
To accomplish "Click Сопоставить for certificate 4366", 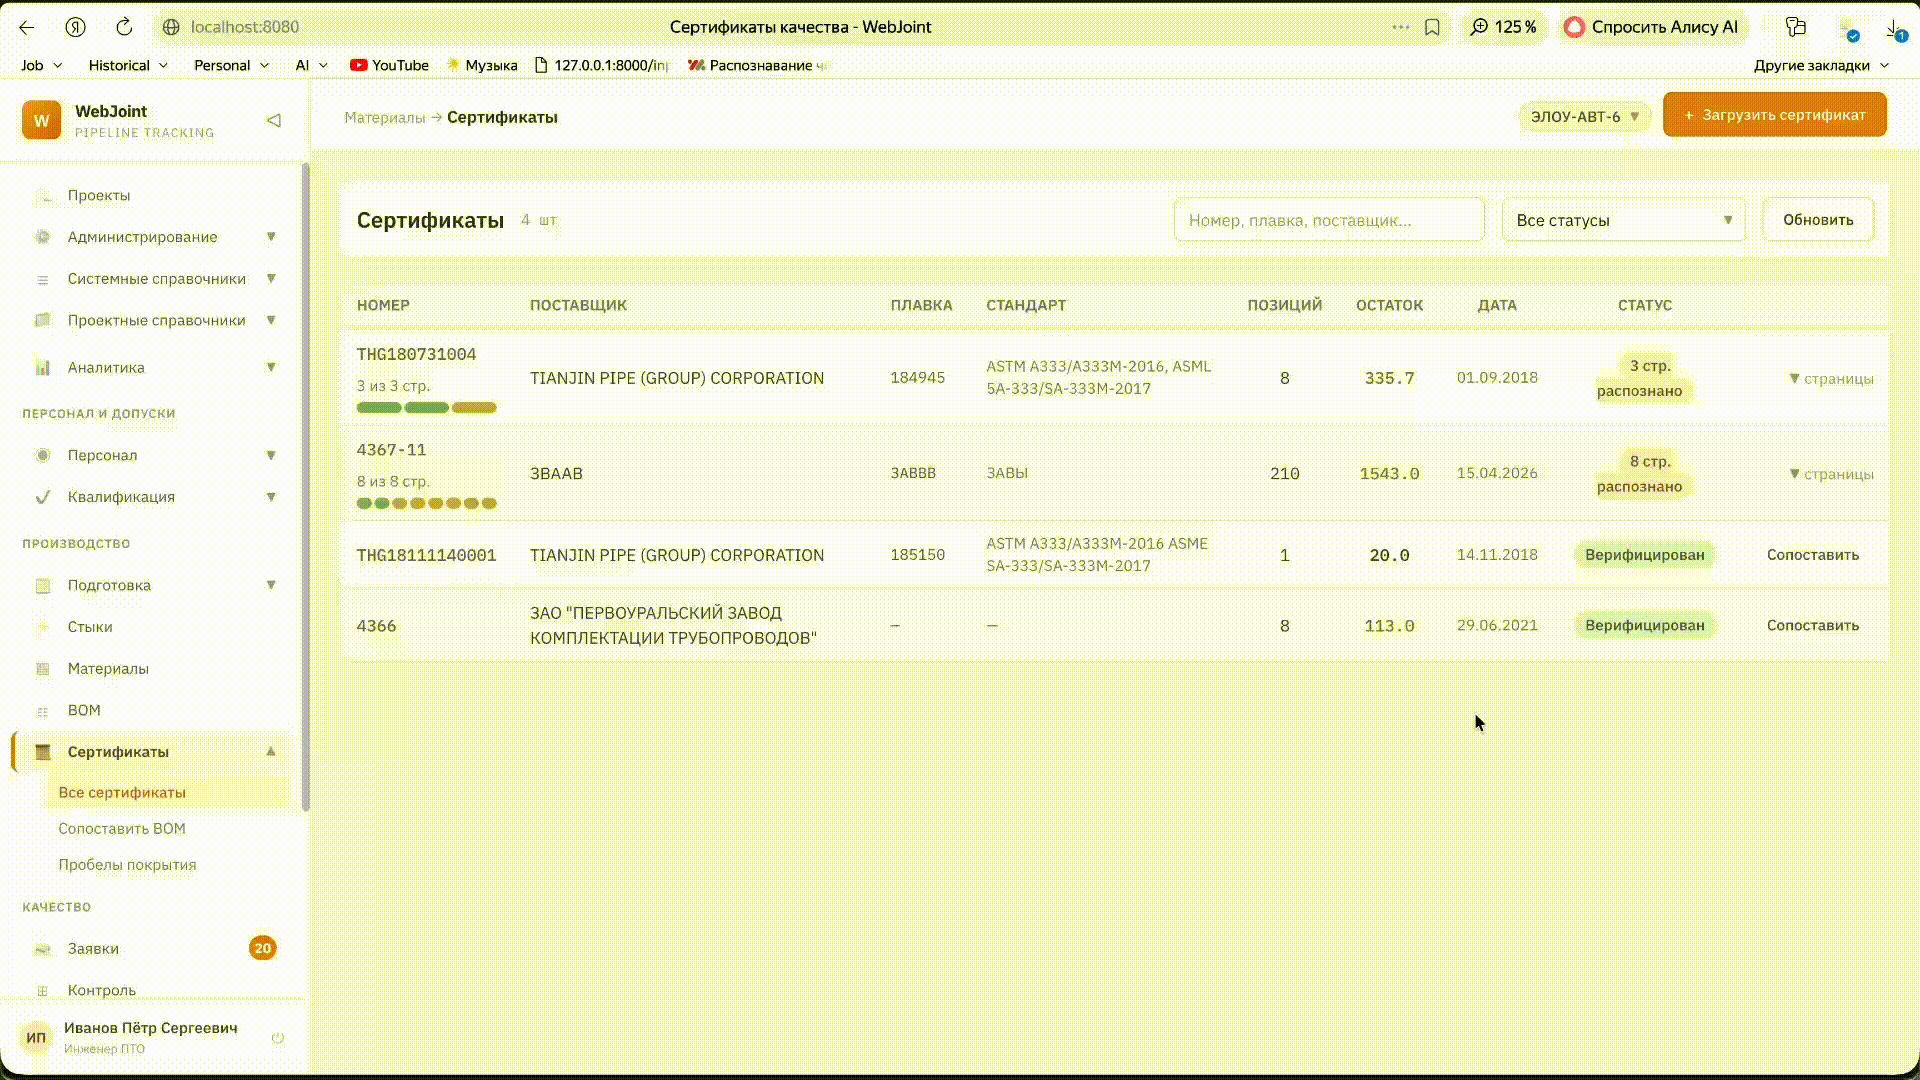I will click(1812, 626).
